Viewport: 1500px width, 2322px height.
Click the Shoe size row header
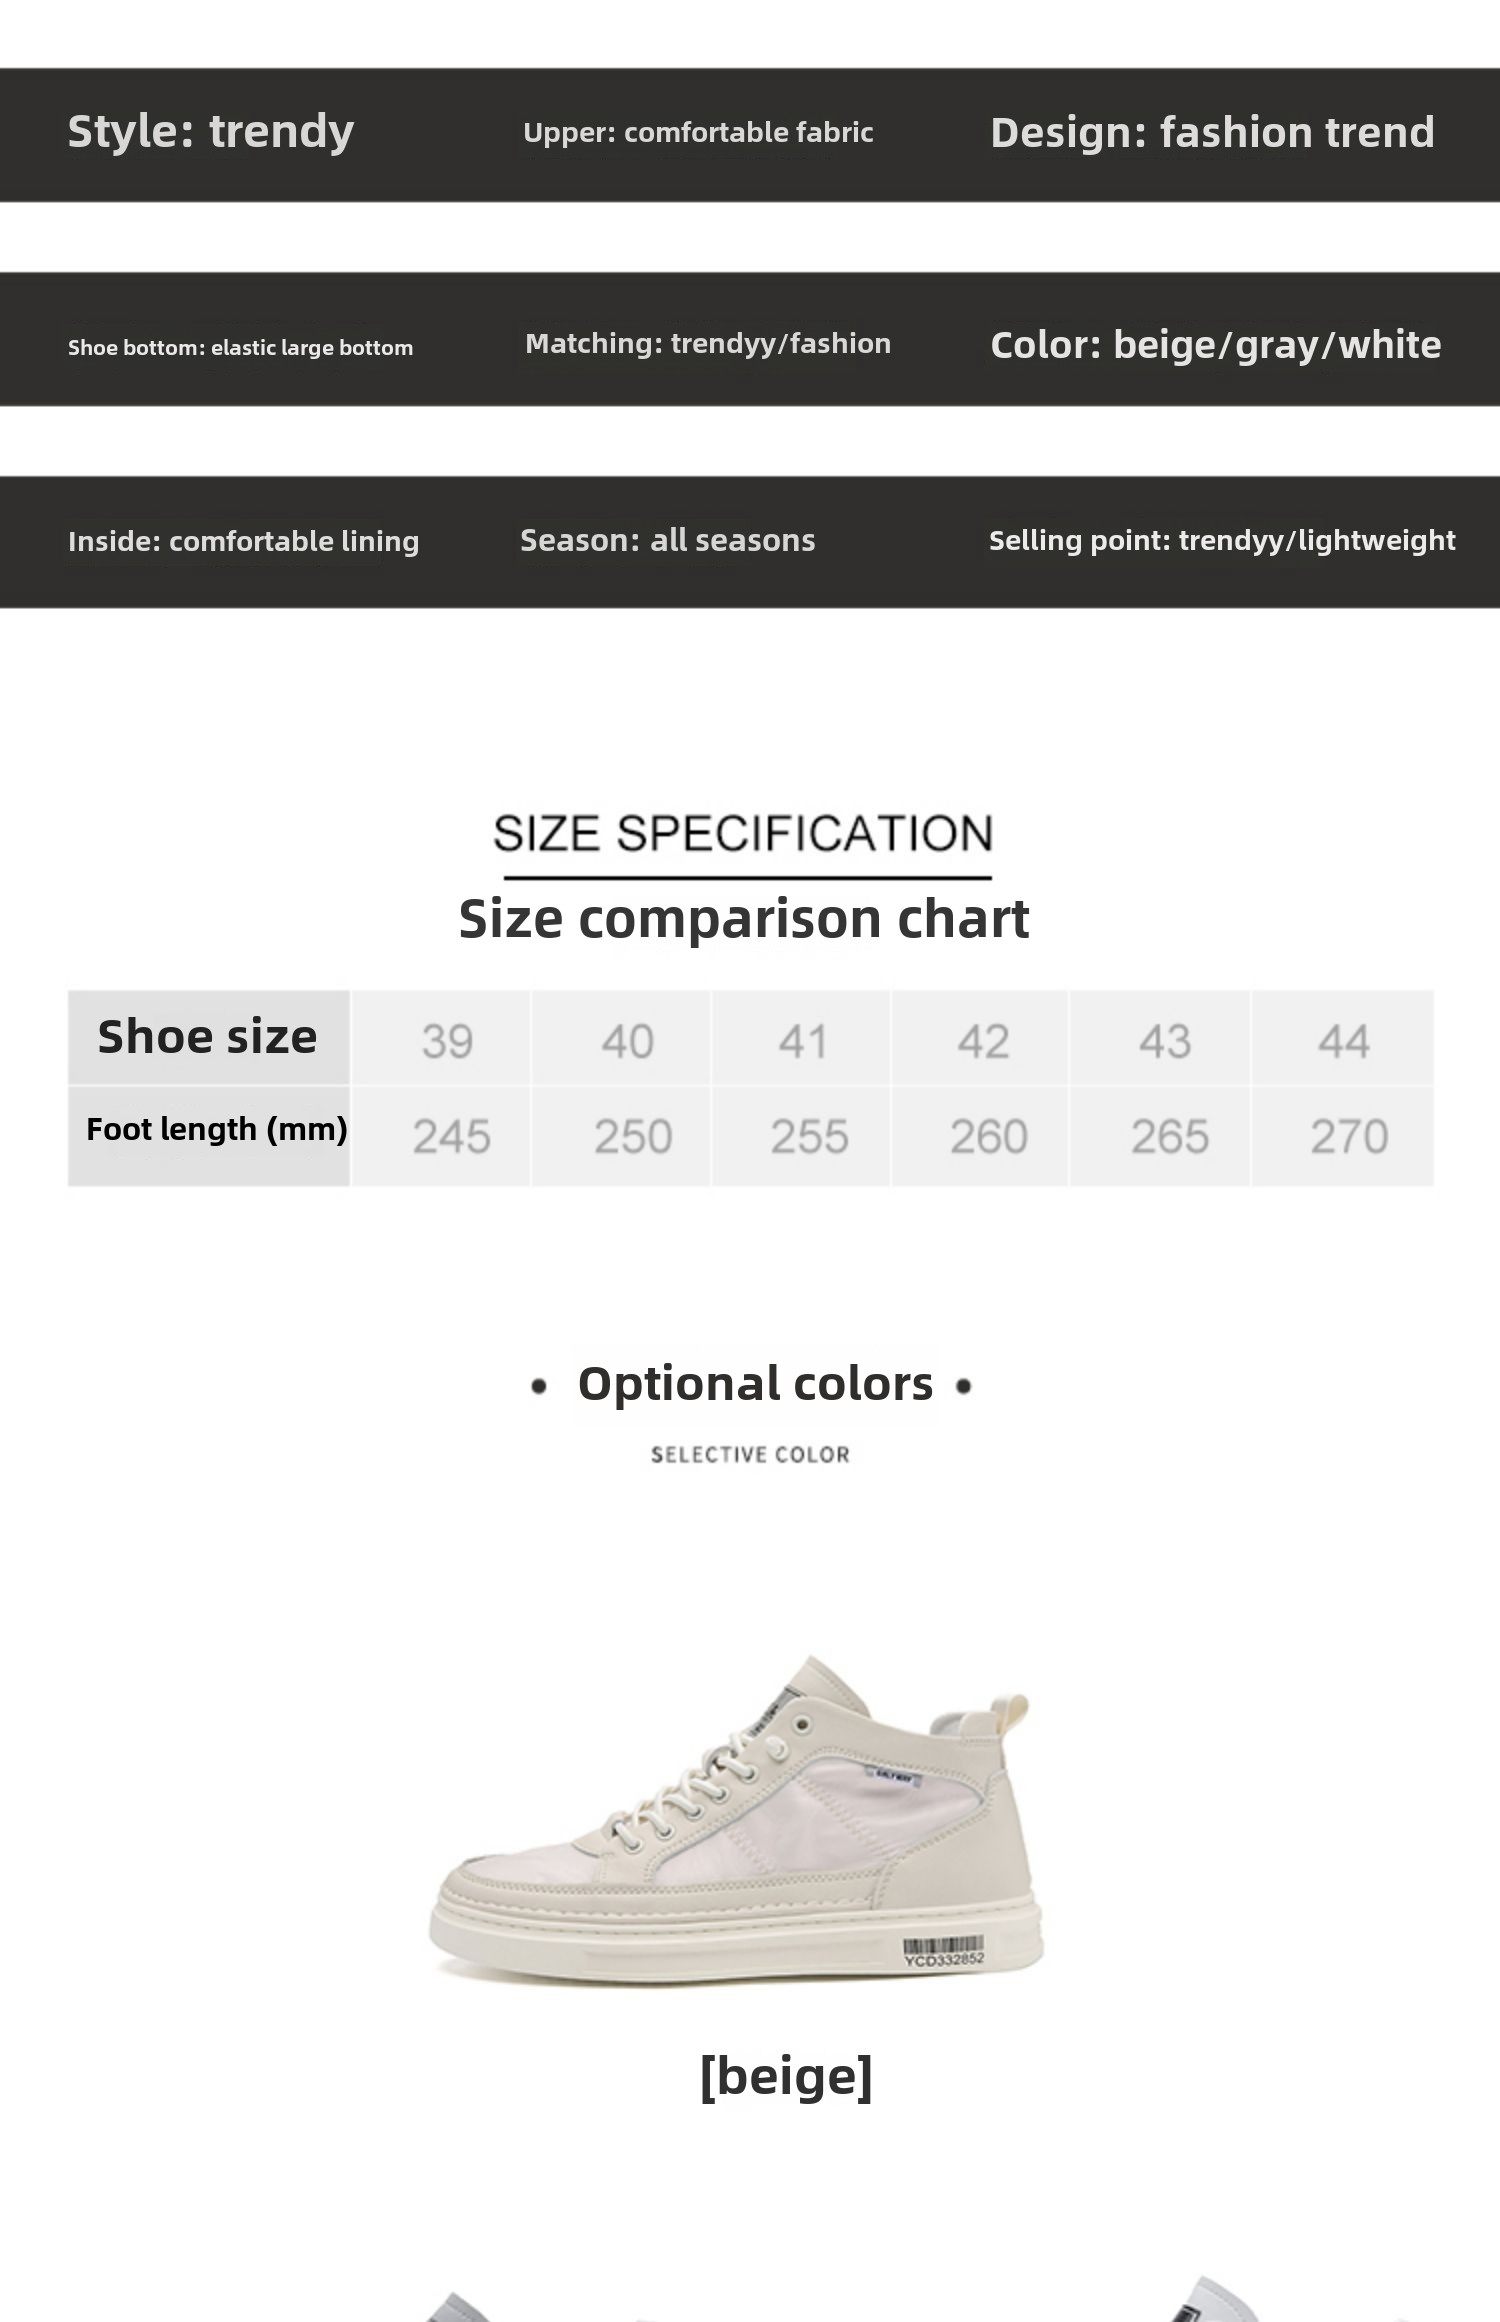pyautogui.click(x=207, y=1037)
